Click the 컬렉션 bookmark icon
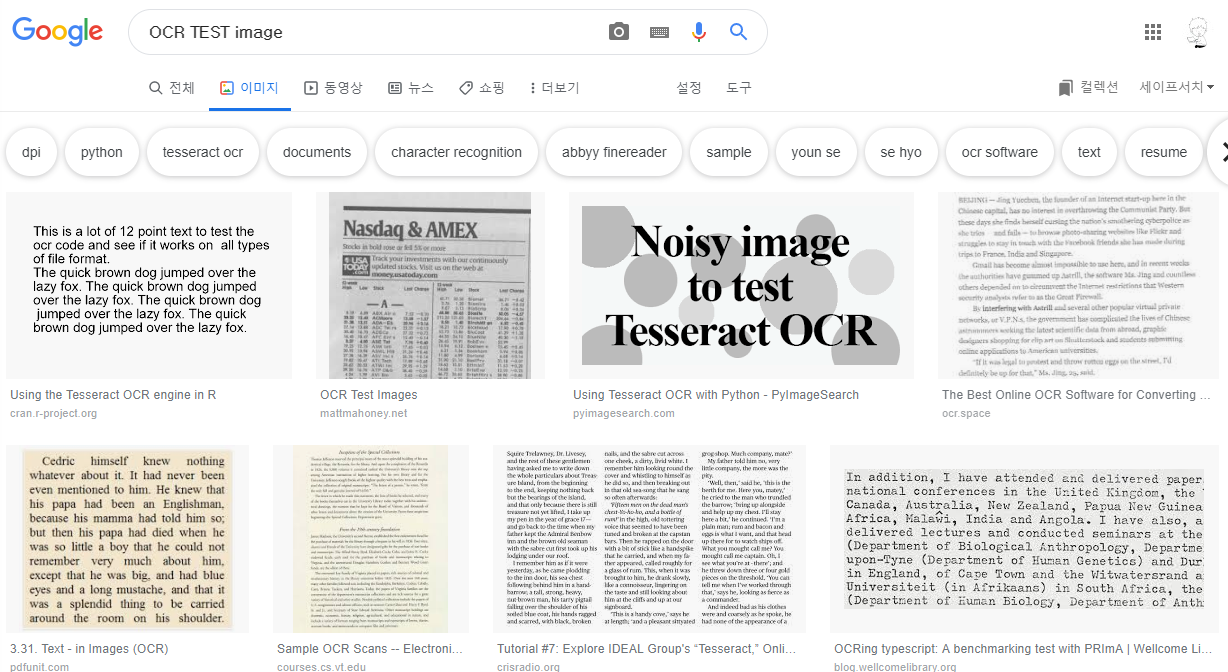The height and width of the screenshot is (672, 1228). pyautogui.click(x=1066, y=88)
